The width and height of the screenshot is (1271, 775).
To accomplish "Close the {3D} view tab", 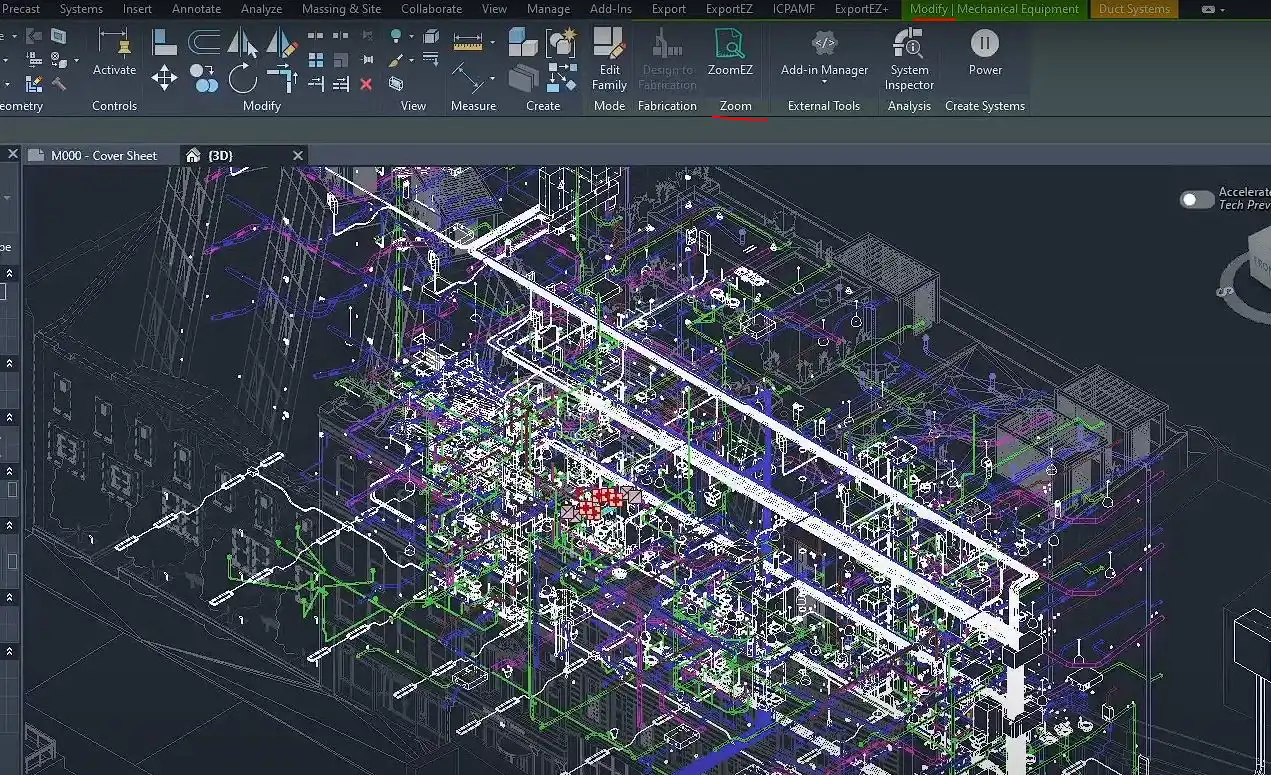I will coord(297,155).
